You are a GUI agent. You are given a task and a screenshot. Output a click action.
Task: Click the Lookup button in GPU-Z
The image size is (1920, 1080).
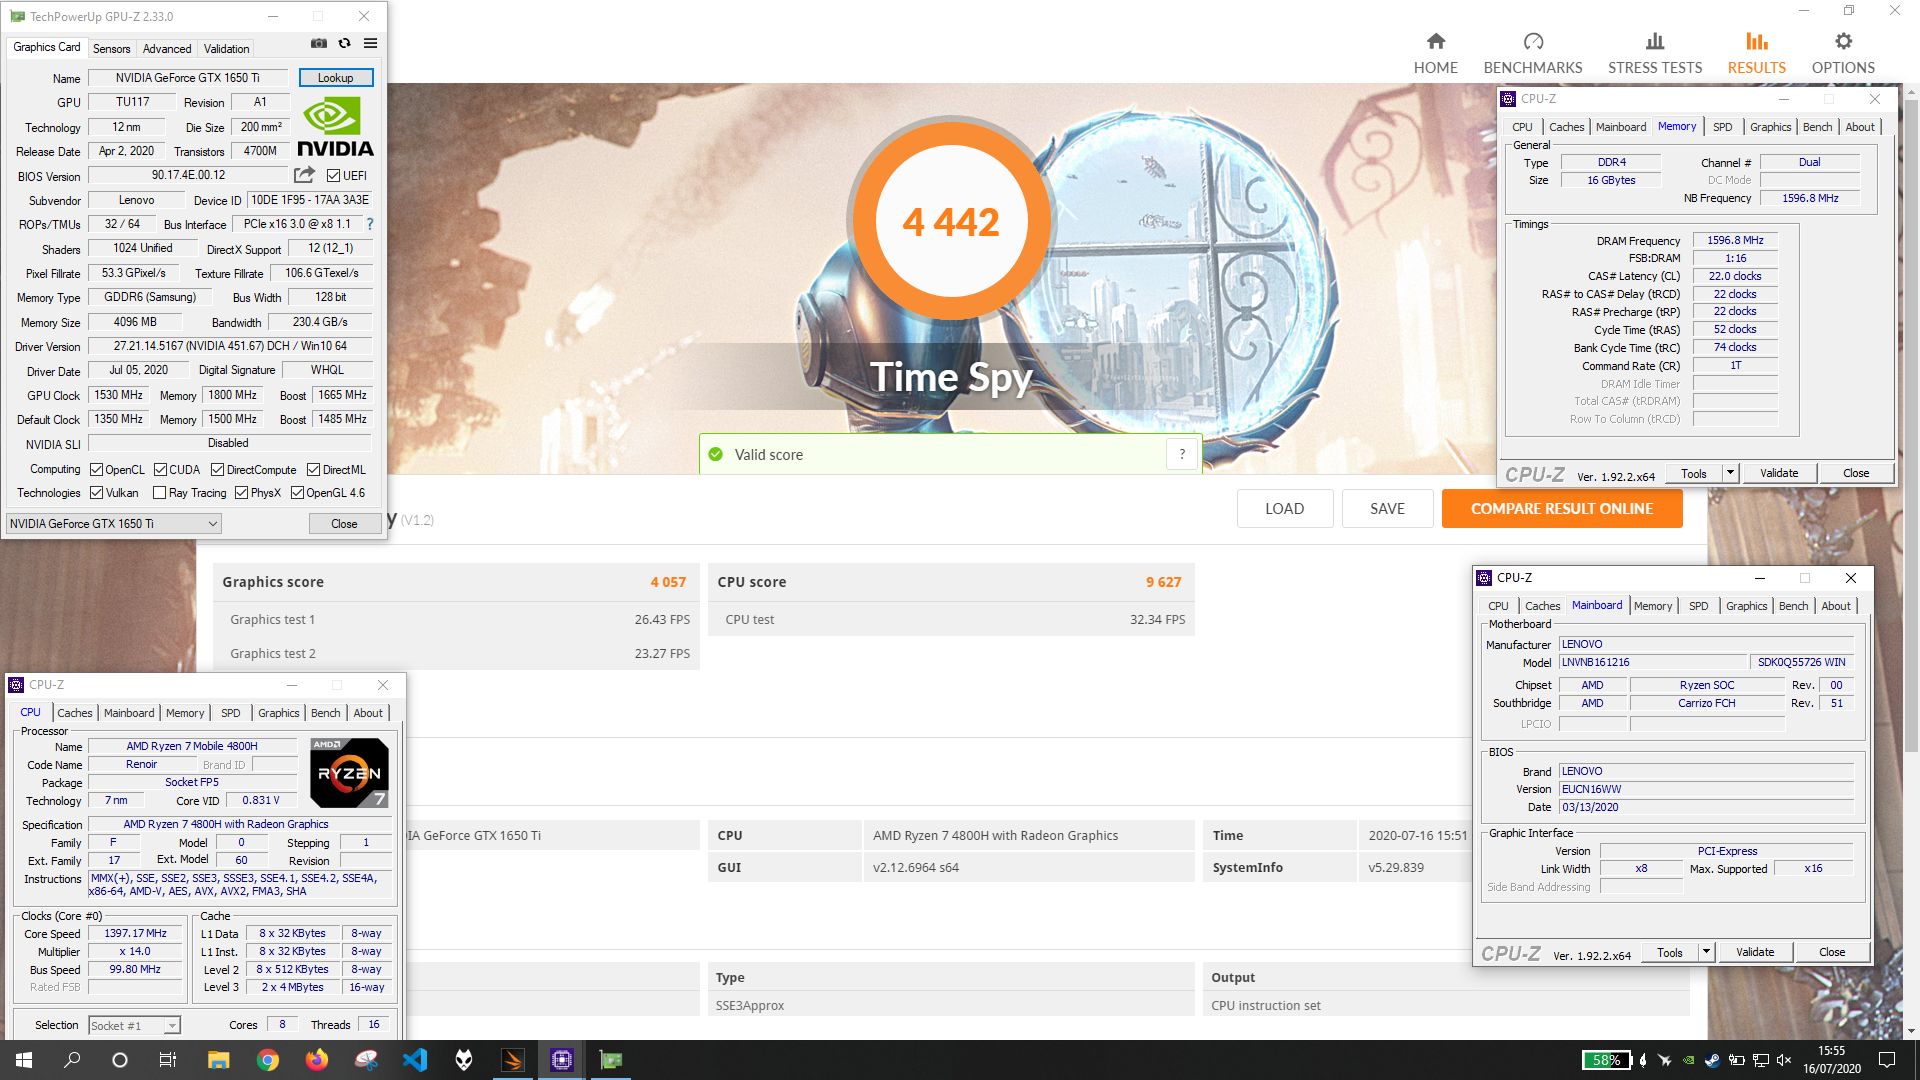click(335, 77)
